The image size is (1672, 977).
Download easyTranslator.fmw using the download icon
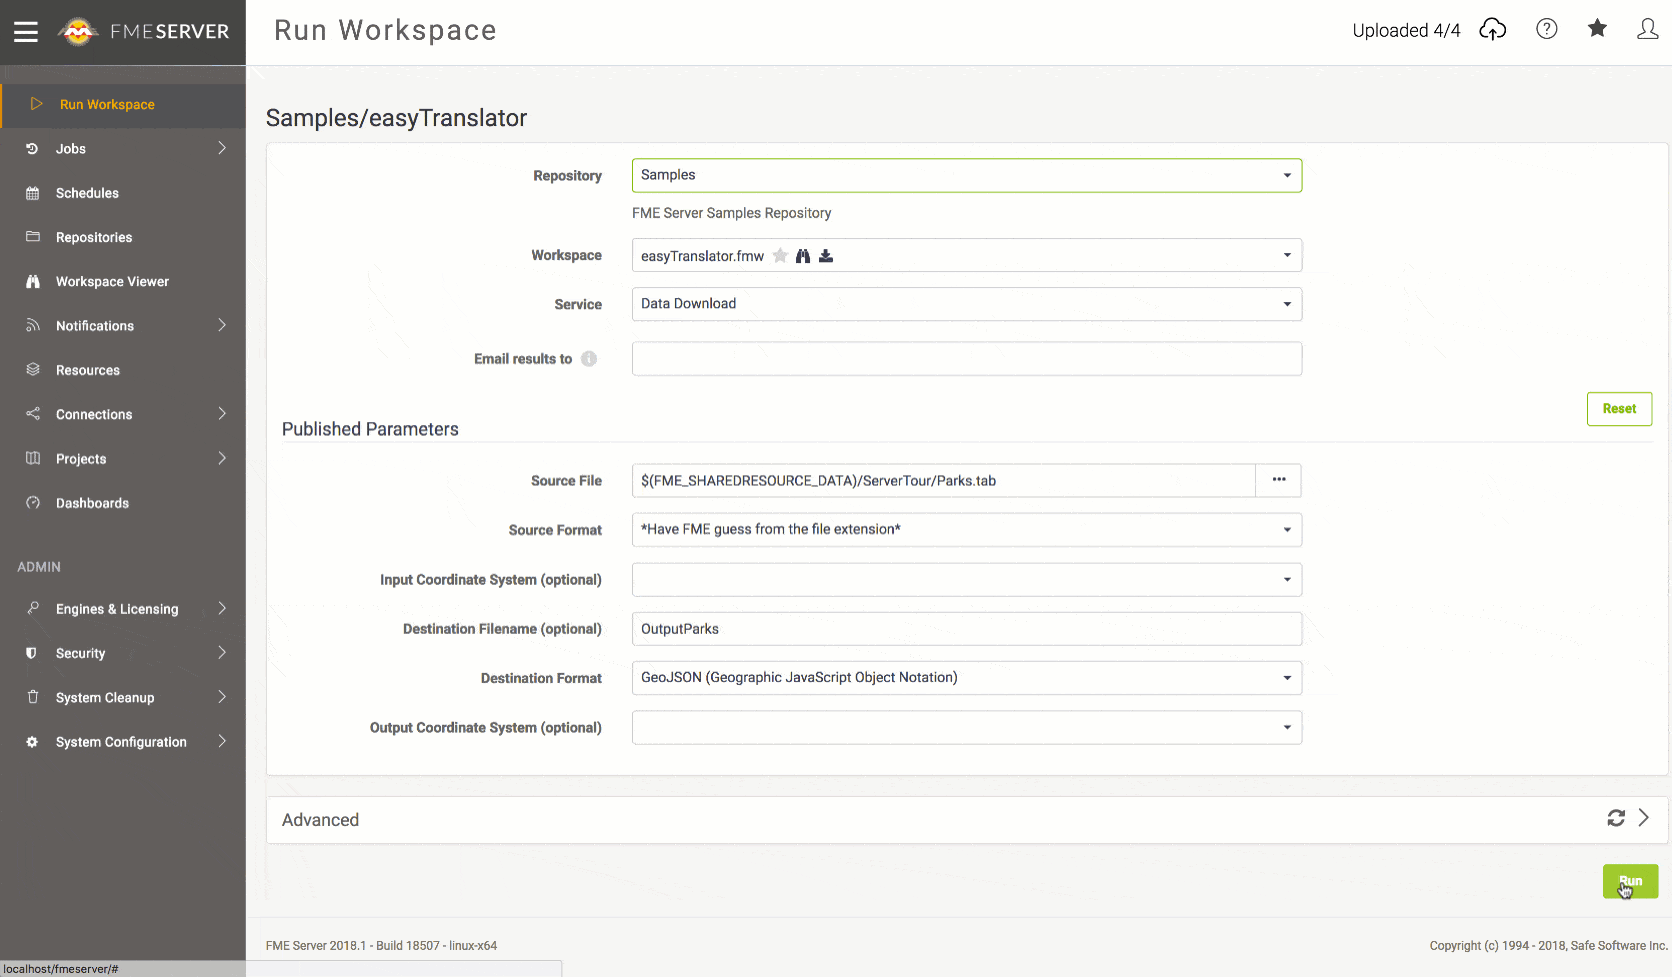click(x=826, y=256)
